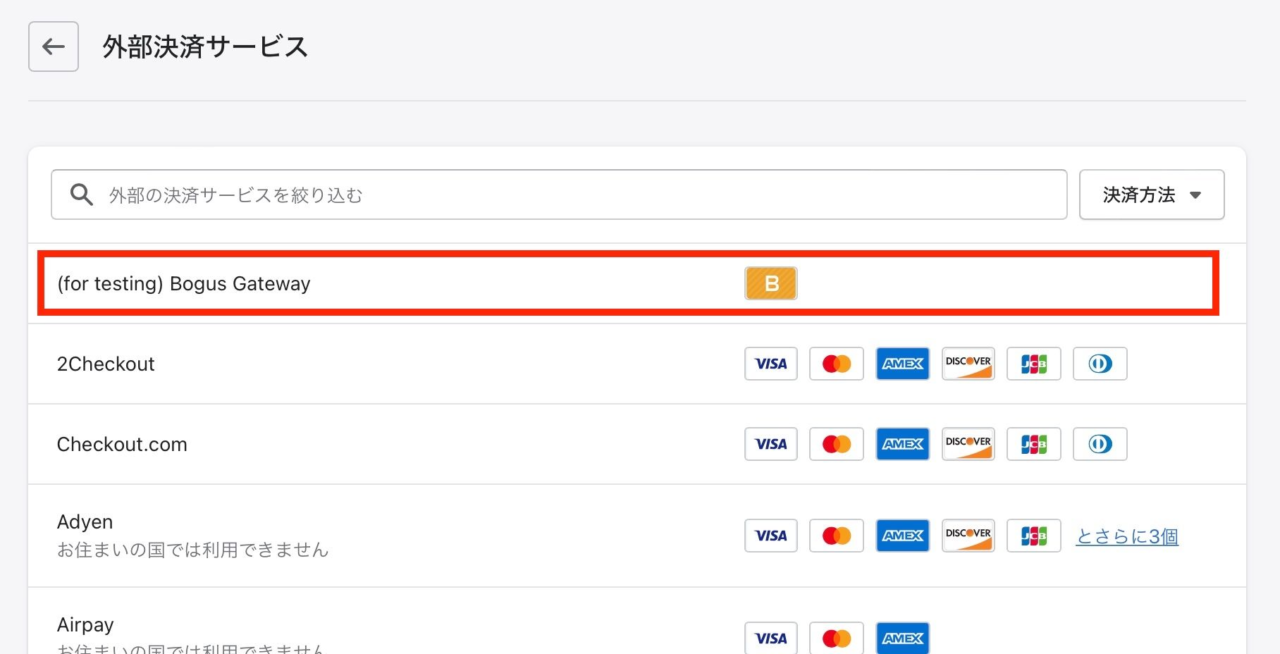Click the JCB icon in Adyen row
The height and width of the screenshot is (654, 1280).
tap(1034, 536)
